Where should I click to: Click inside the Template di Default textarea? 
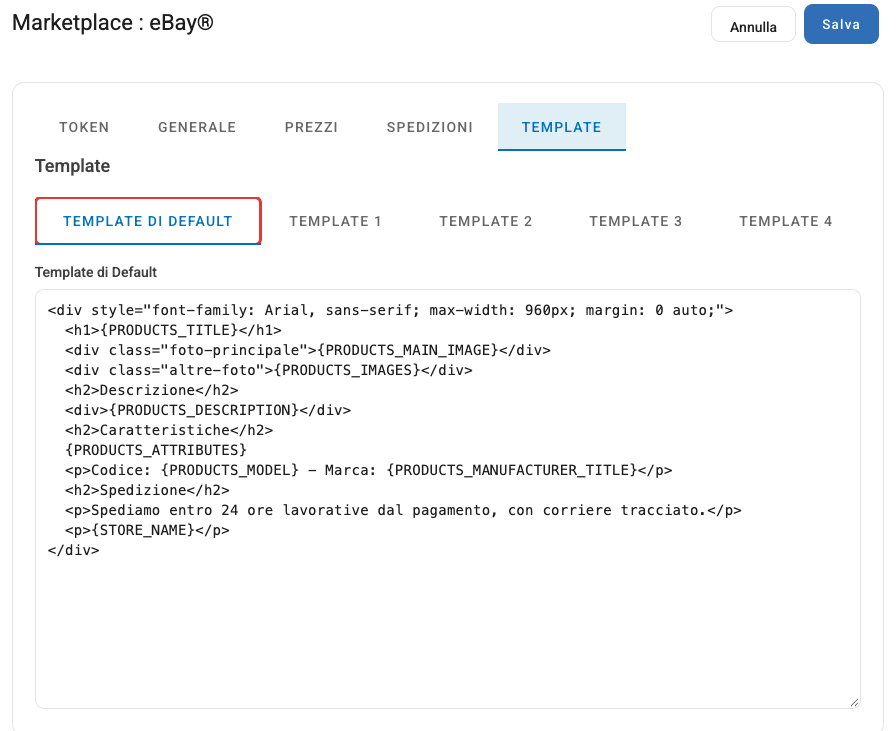coord(448,499)
